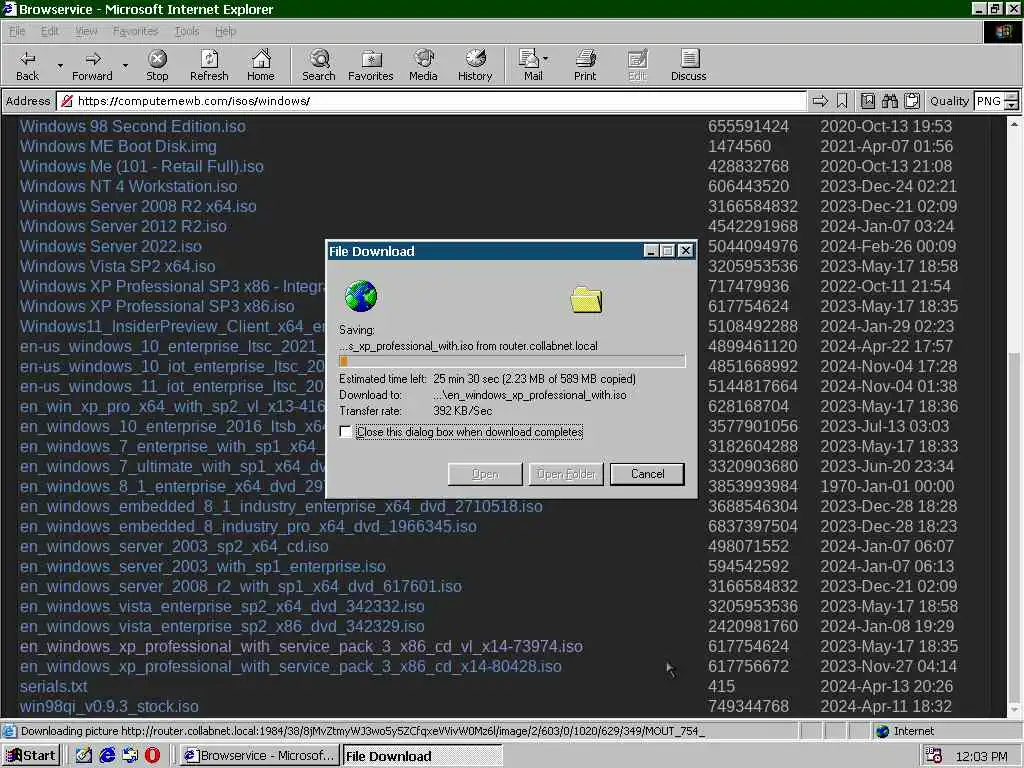Click the Back toolbar button
Image resolution: width=1024 pixels, height=768 pixels.
click(27, 65)
